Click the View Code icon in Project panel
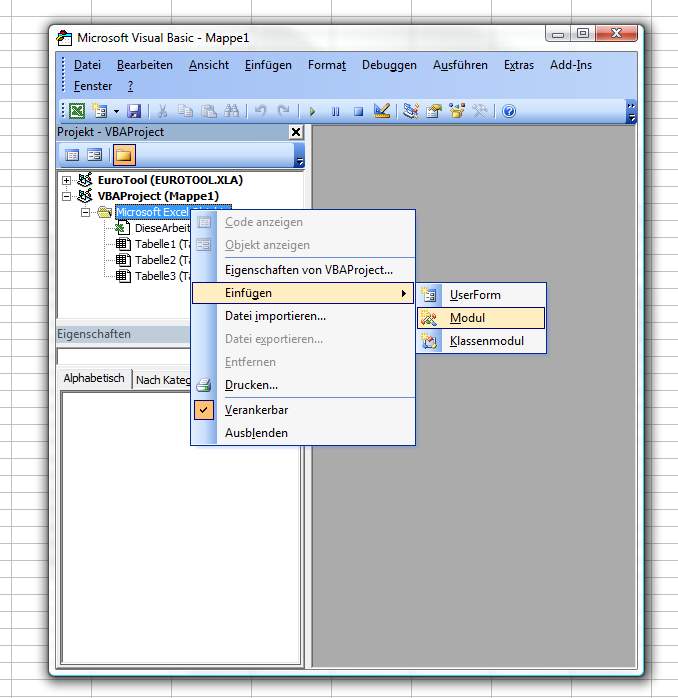Screen dimensions: 678x698 point(72,155)
